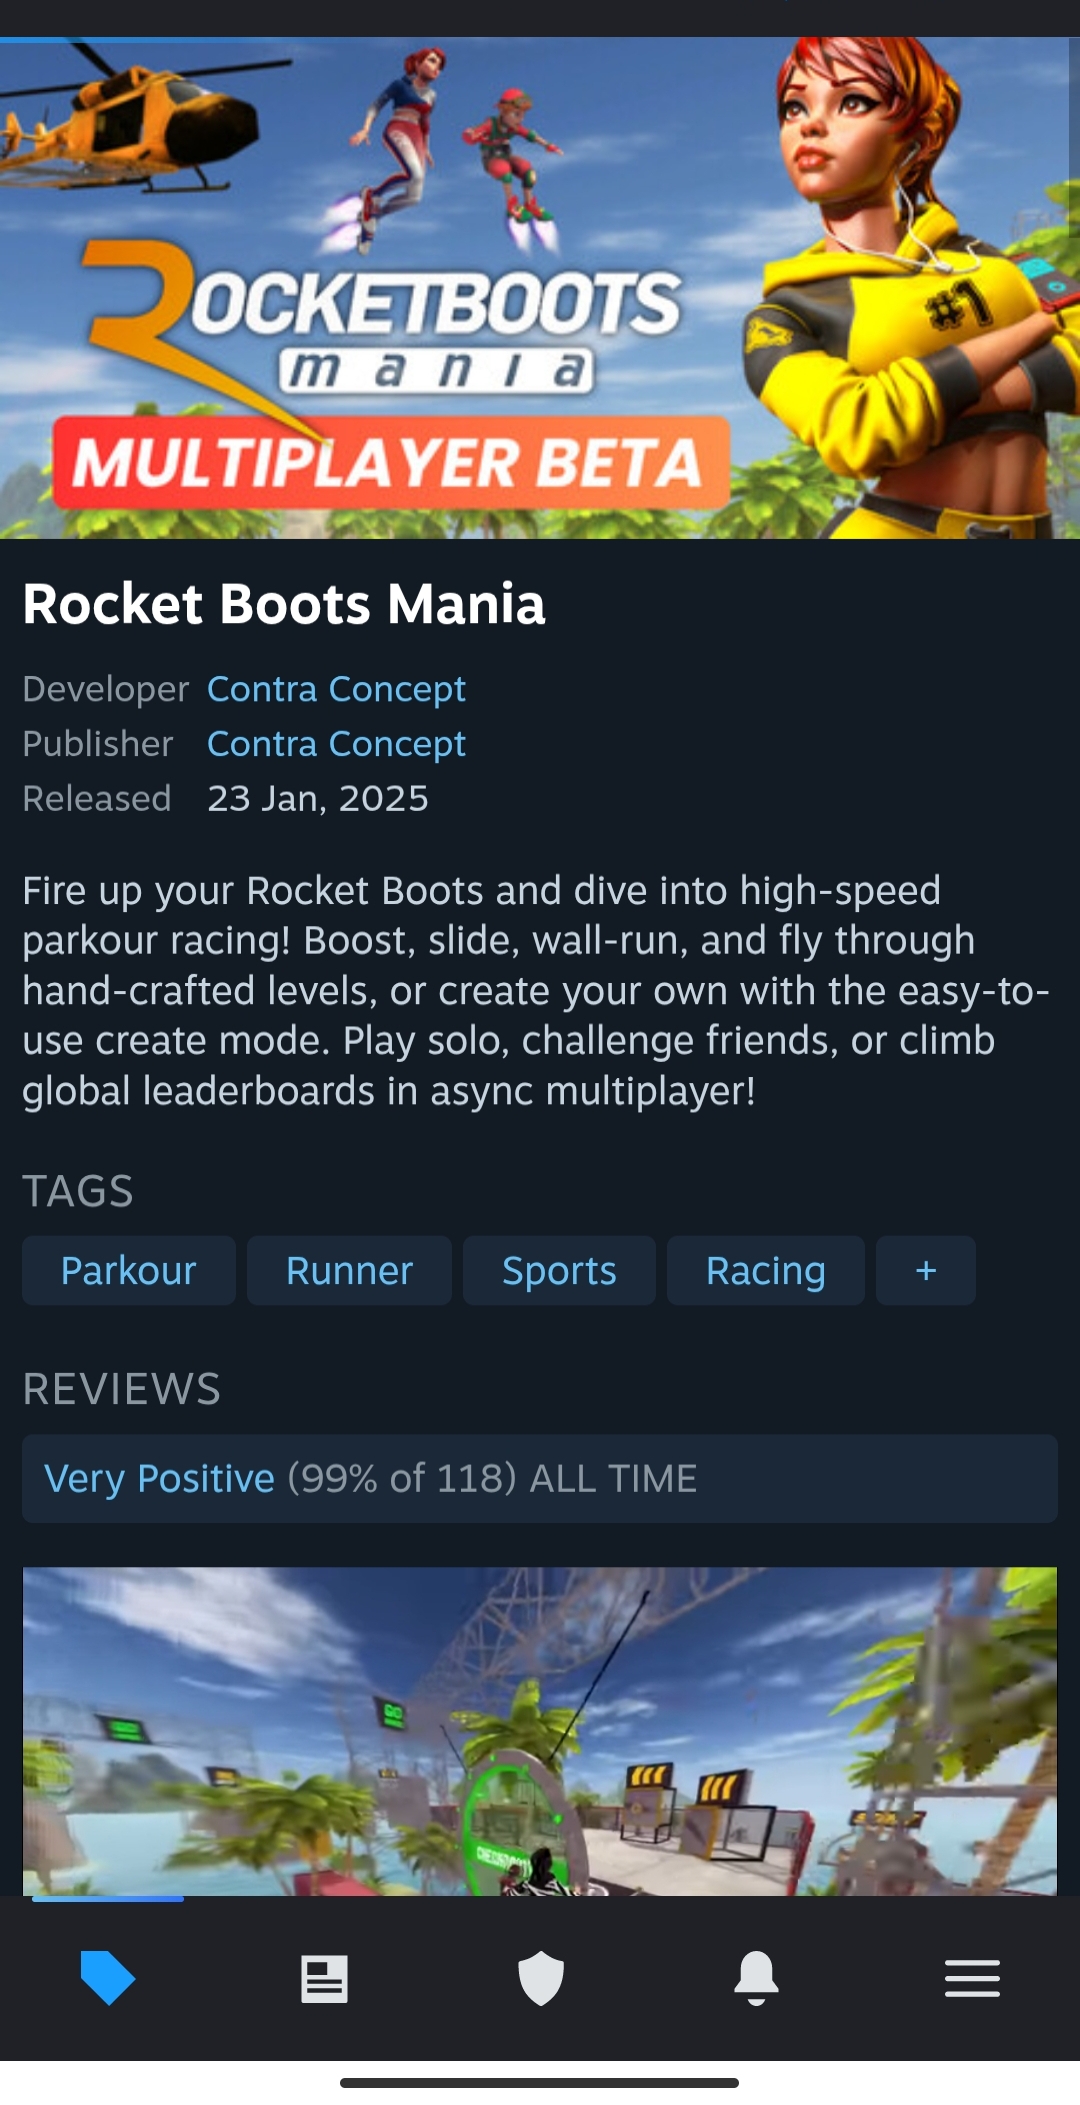The height and width of the screenshot is (2105, 1080).
Task: Click the release date 23 Jan, 2025
Action: [318, 798]
